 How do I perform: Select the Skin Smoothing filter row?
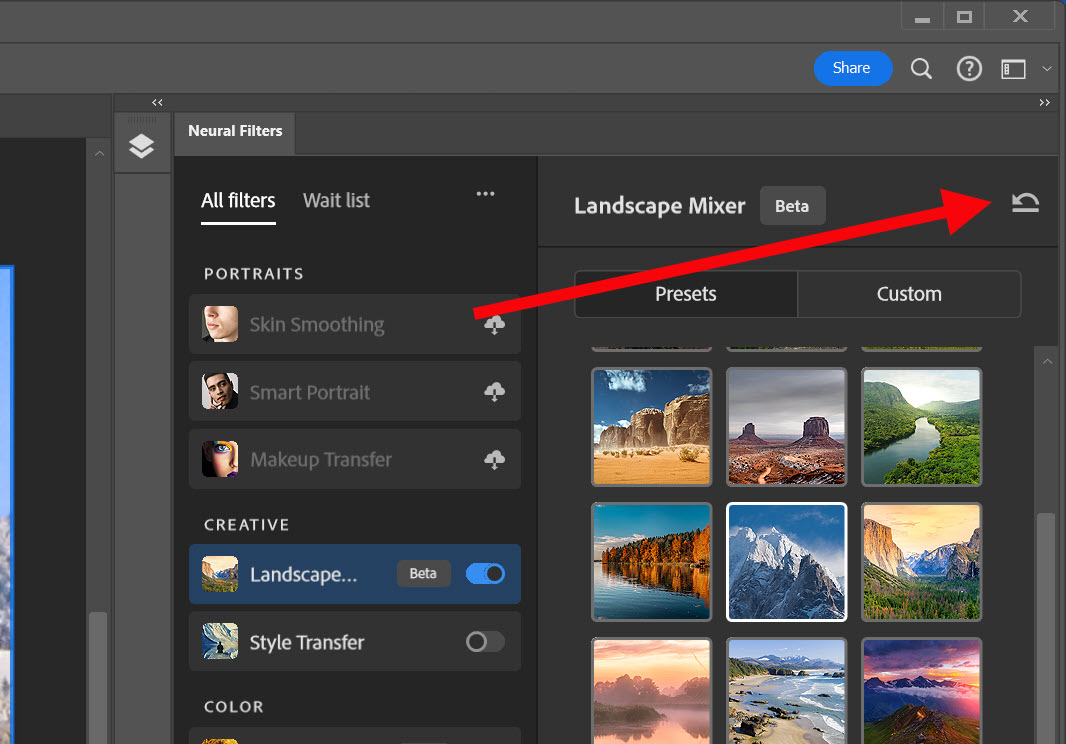[x=355, y=324]
